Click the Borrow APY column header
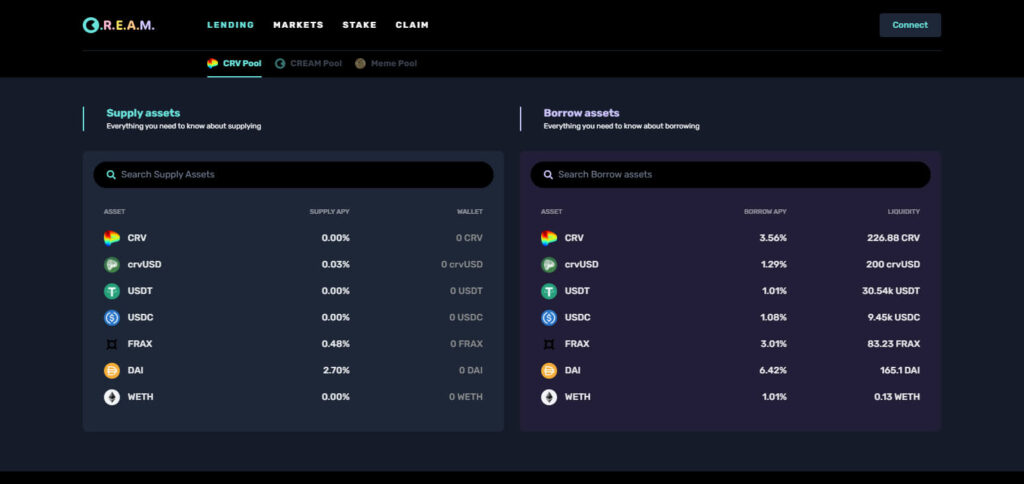The height and width of the screenshot is (484, 1024). click(x=765, y=212)
